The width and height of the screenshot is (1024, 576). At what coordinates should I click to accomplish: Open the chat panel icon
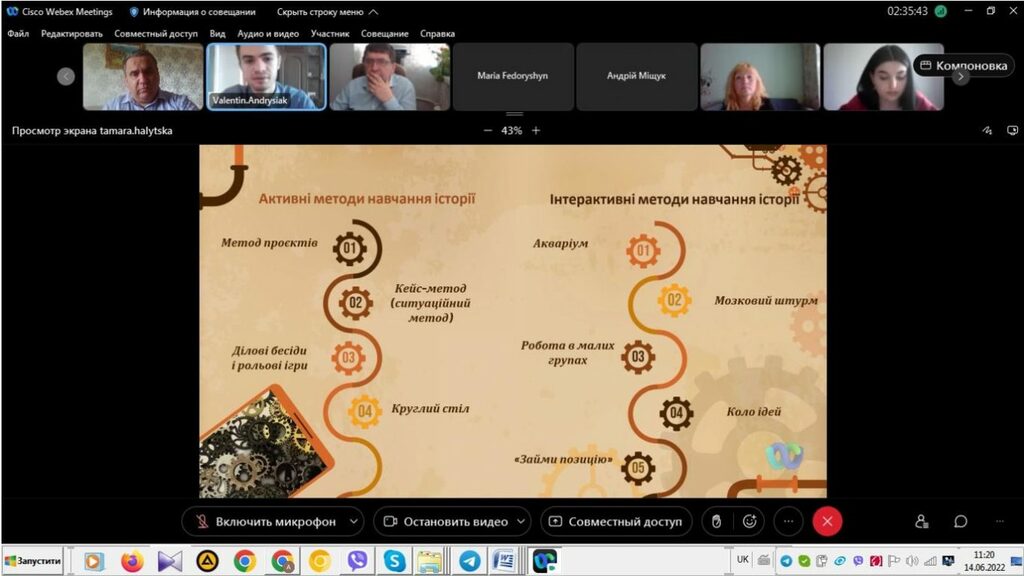tap(960, 521)
